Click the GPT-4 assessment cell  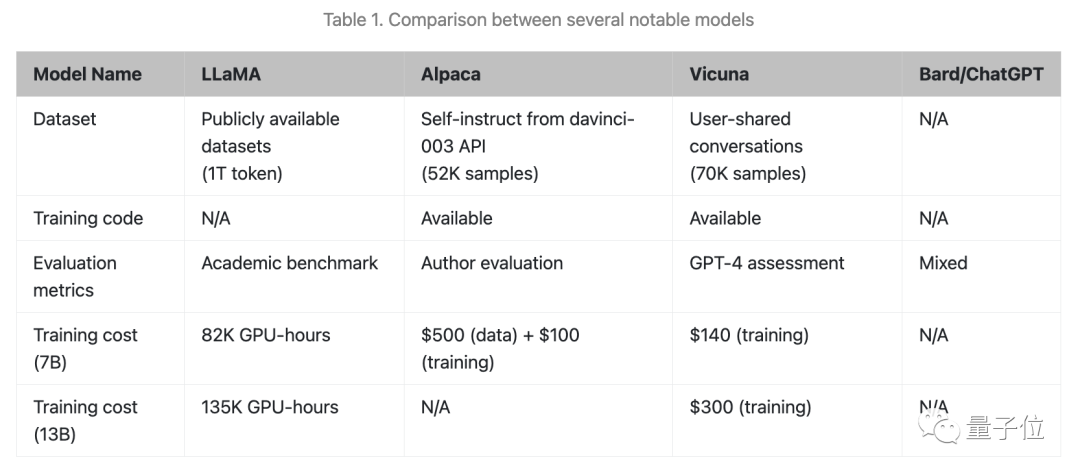(767, 263)
